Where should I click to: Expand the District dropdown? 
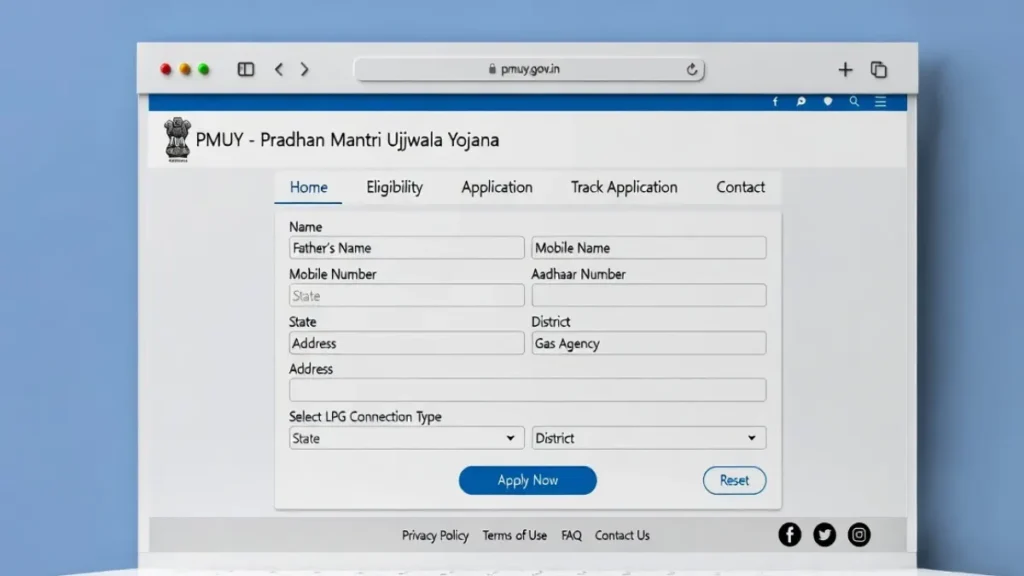click(x=648, y=438)
